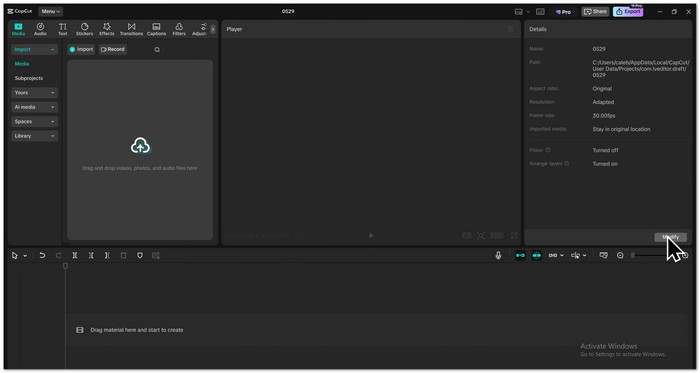This screenshot has width=700, height=373.
Task: Enter full screen in the Player
Action: pos(514,236)
